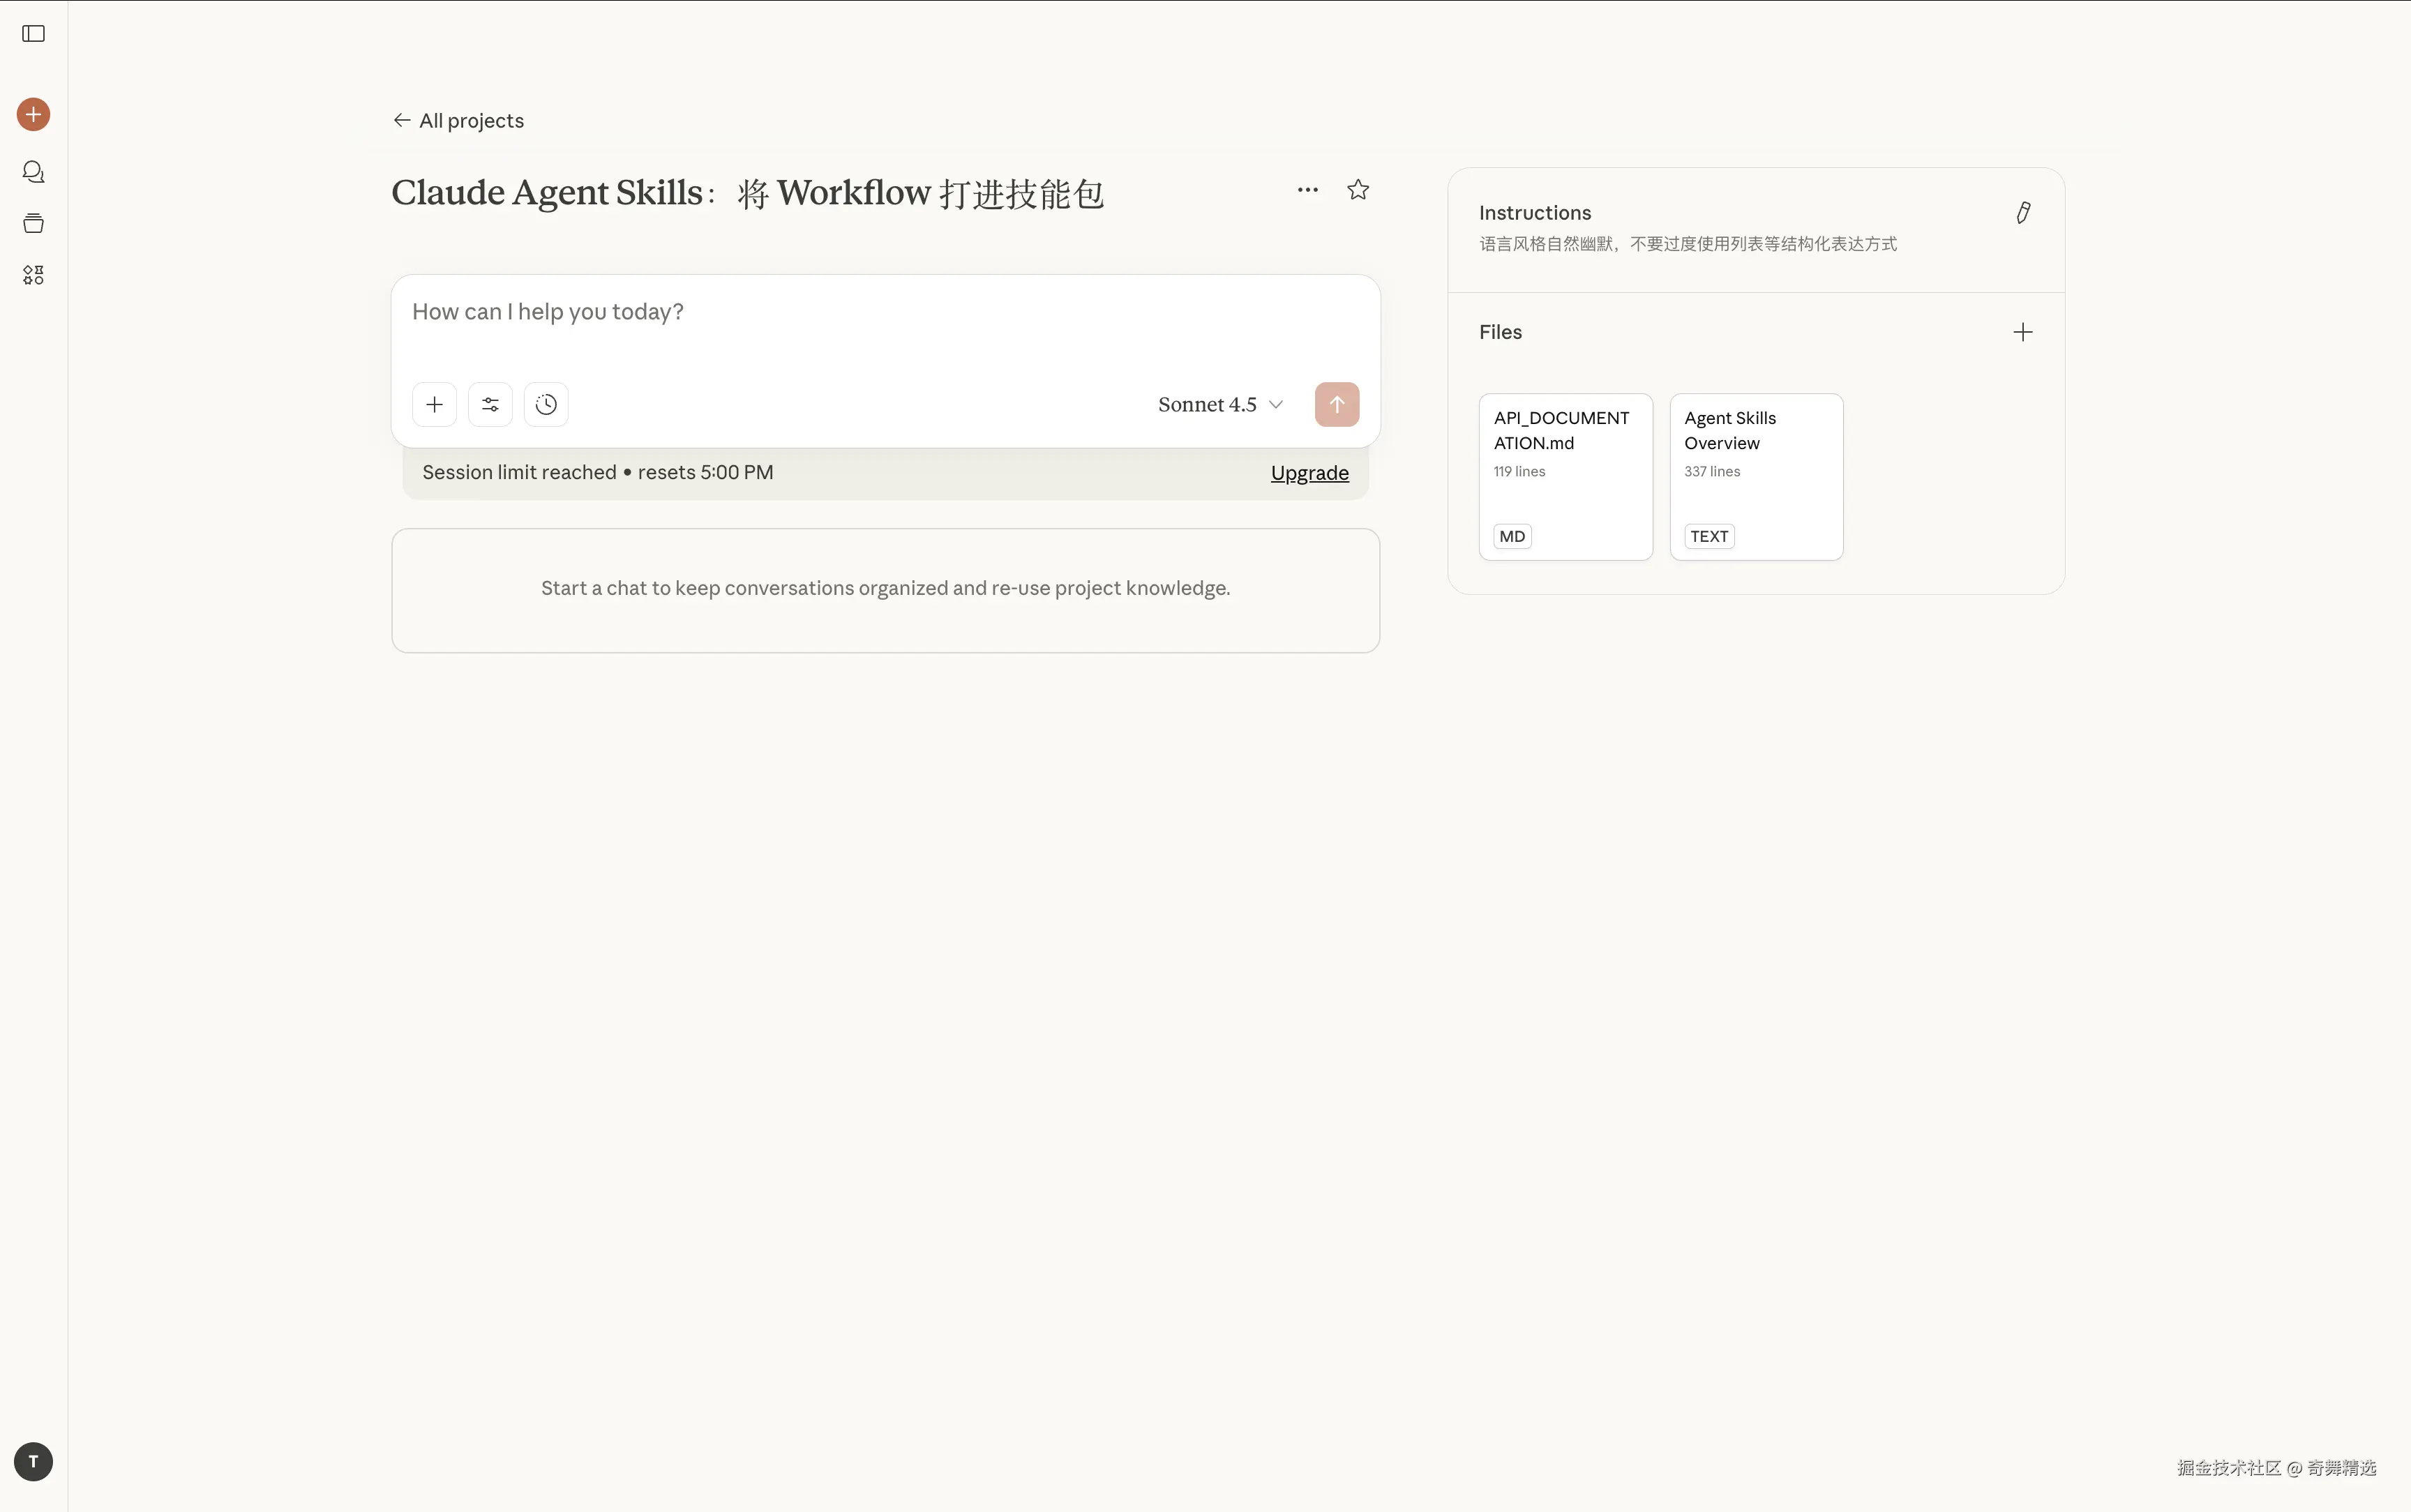Toggle extended thinking clock icon

click(546, 405)
